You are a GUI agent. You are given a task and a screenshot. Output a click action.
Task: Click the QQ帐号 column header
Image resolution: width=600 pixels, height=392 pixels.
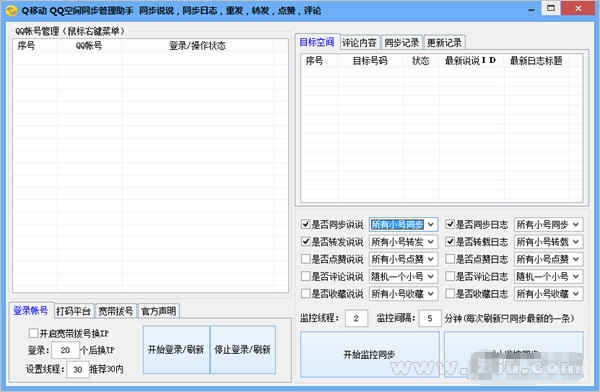click(89, 46)
